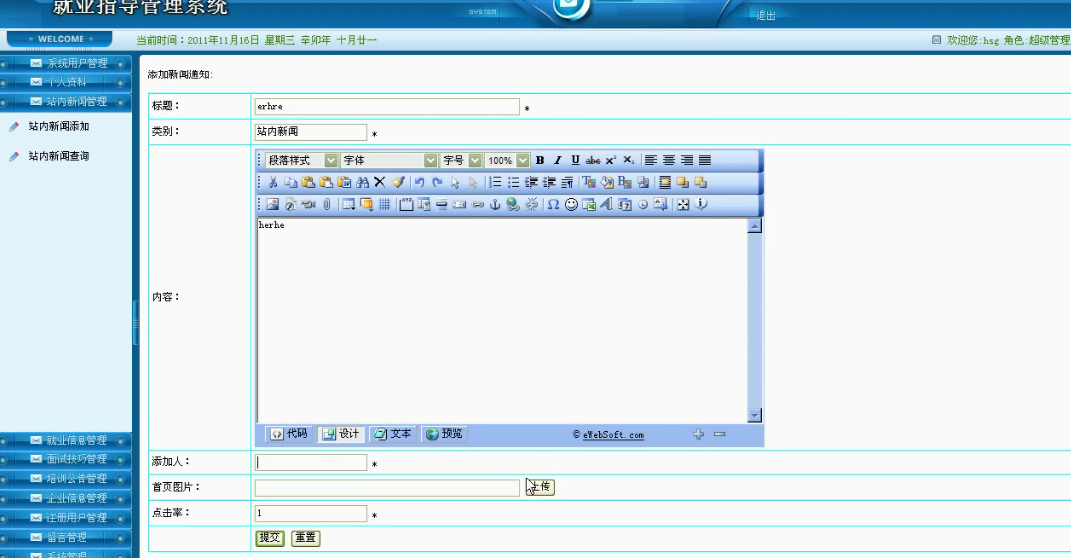Switch to 代码 code view tab
The height and width of the screenshot is (558, 1071).
coord(289,434)
